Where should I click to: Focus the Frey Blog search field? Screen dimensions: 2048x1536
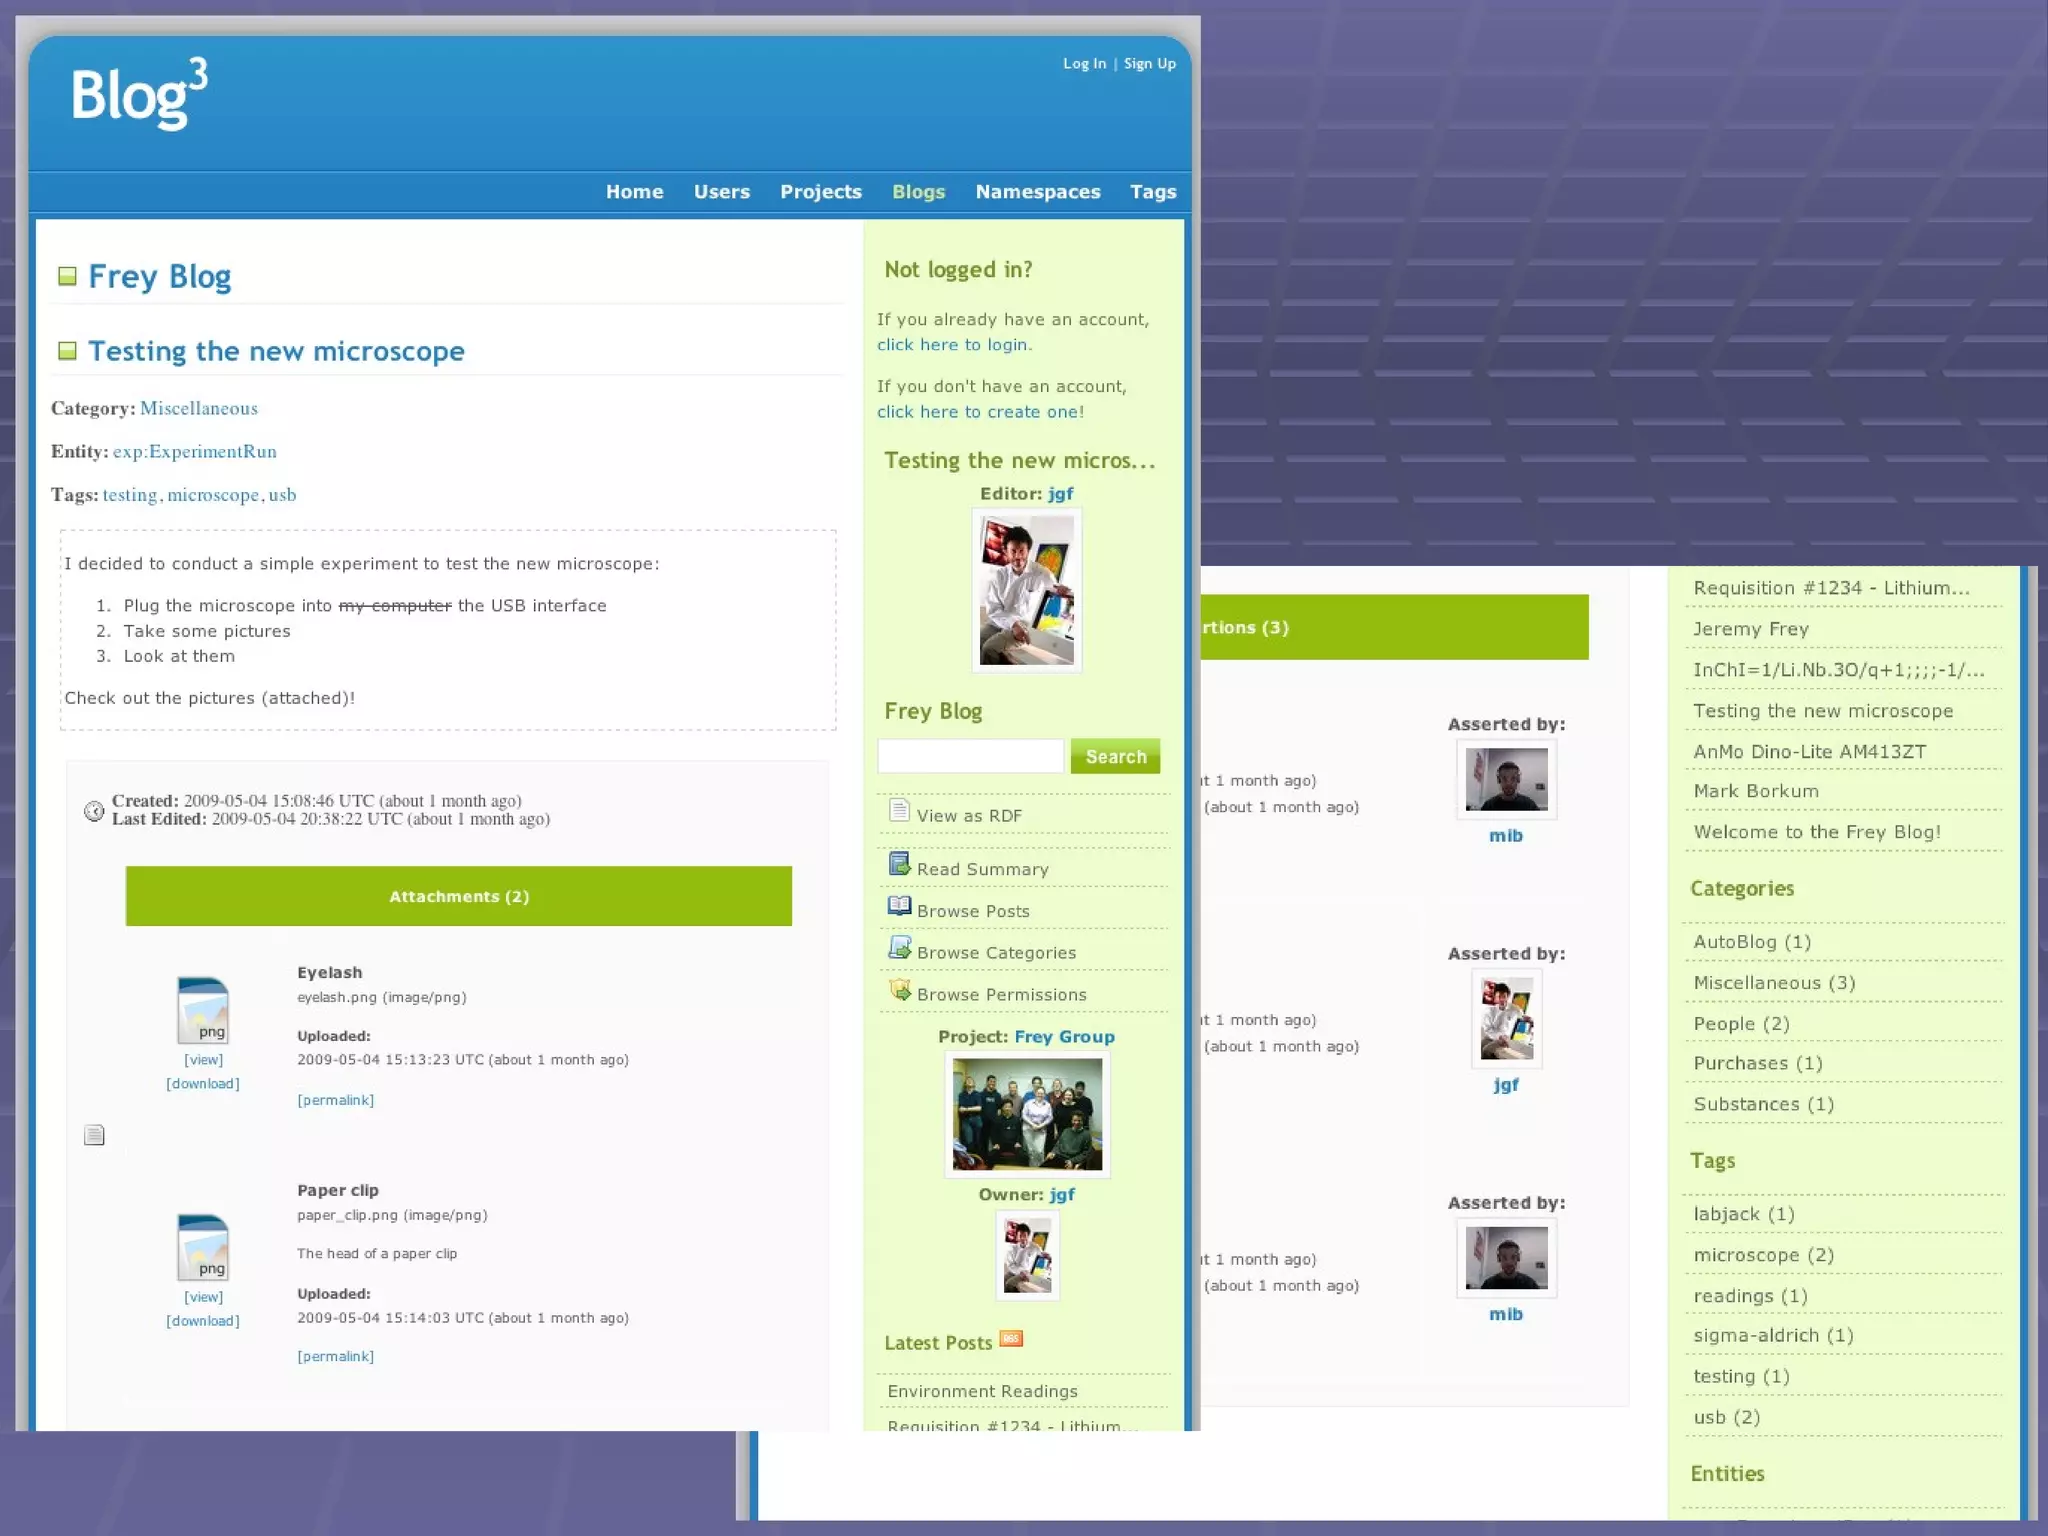[970, 756]
